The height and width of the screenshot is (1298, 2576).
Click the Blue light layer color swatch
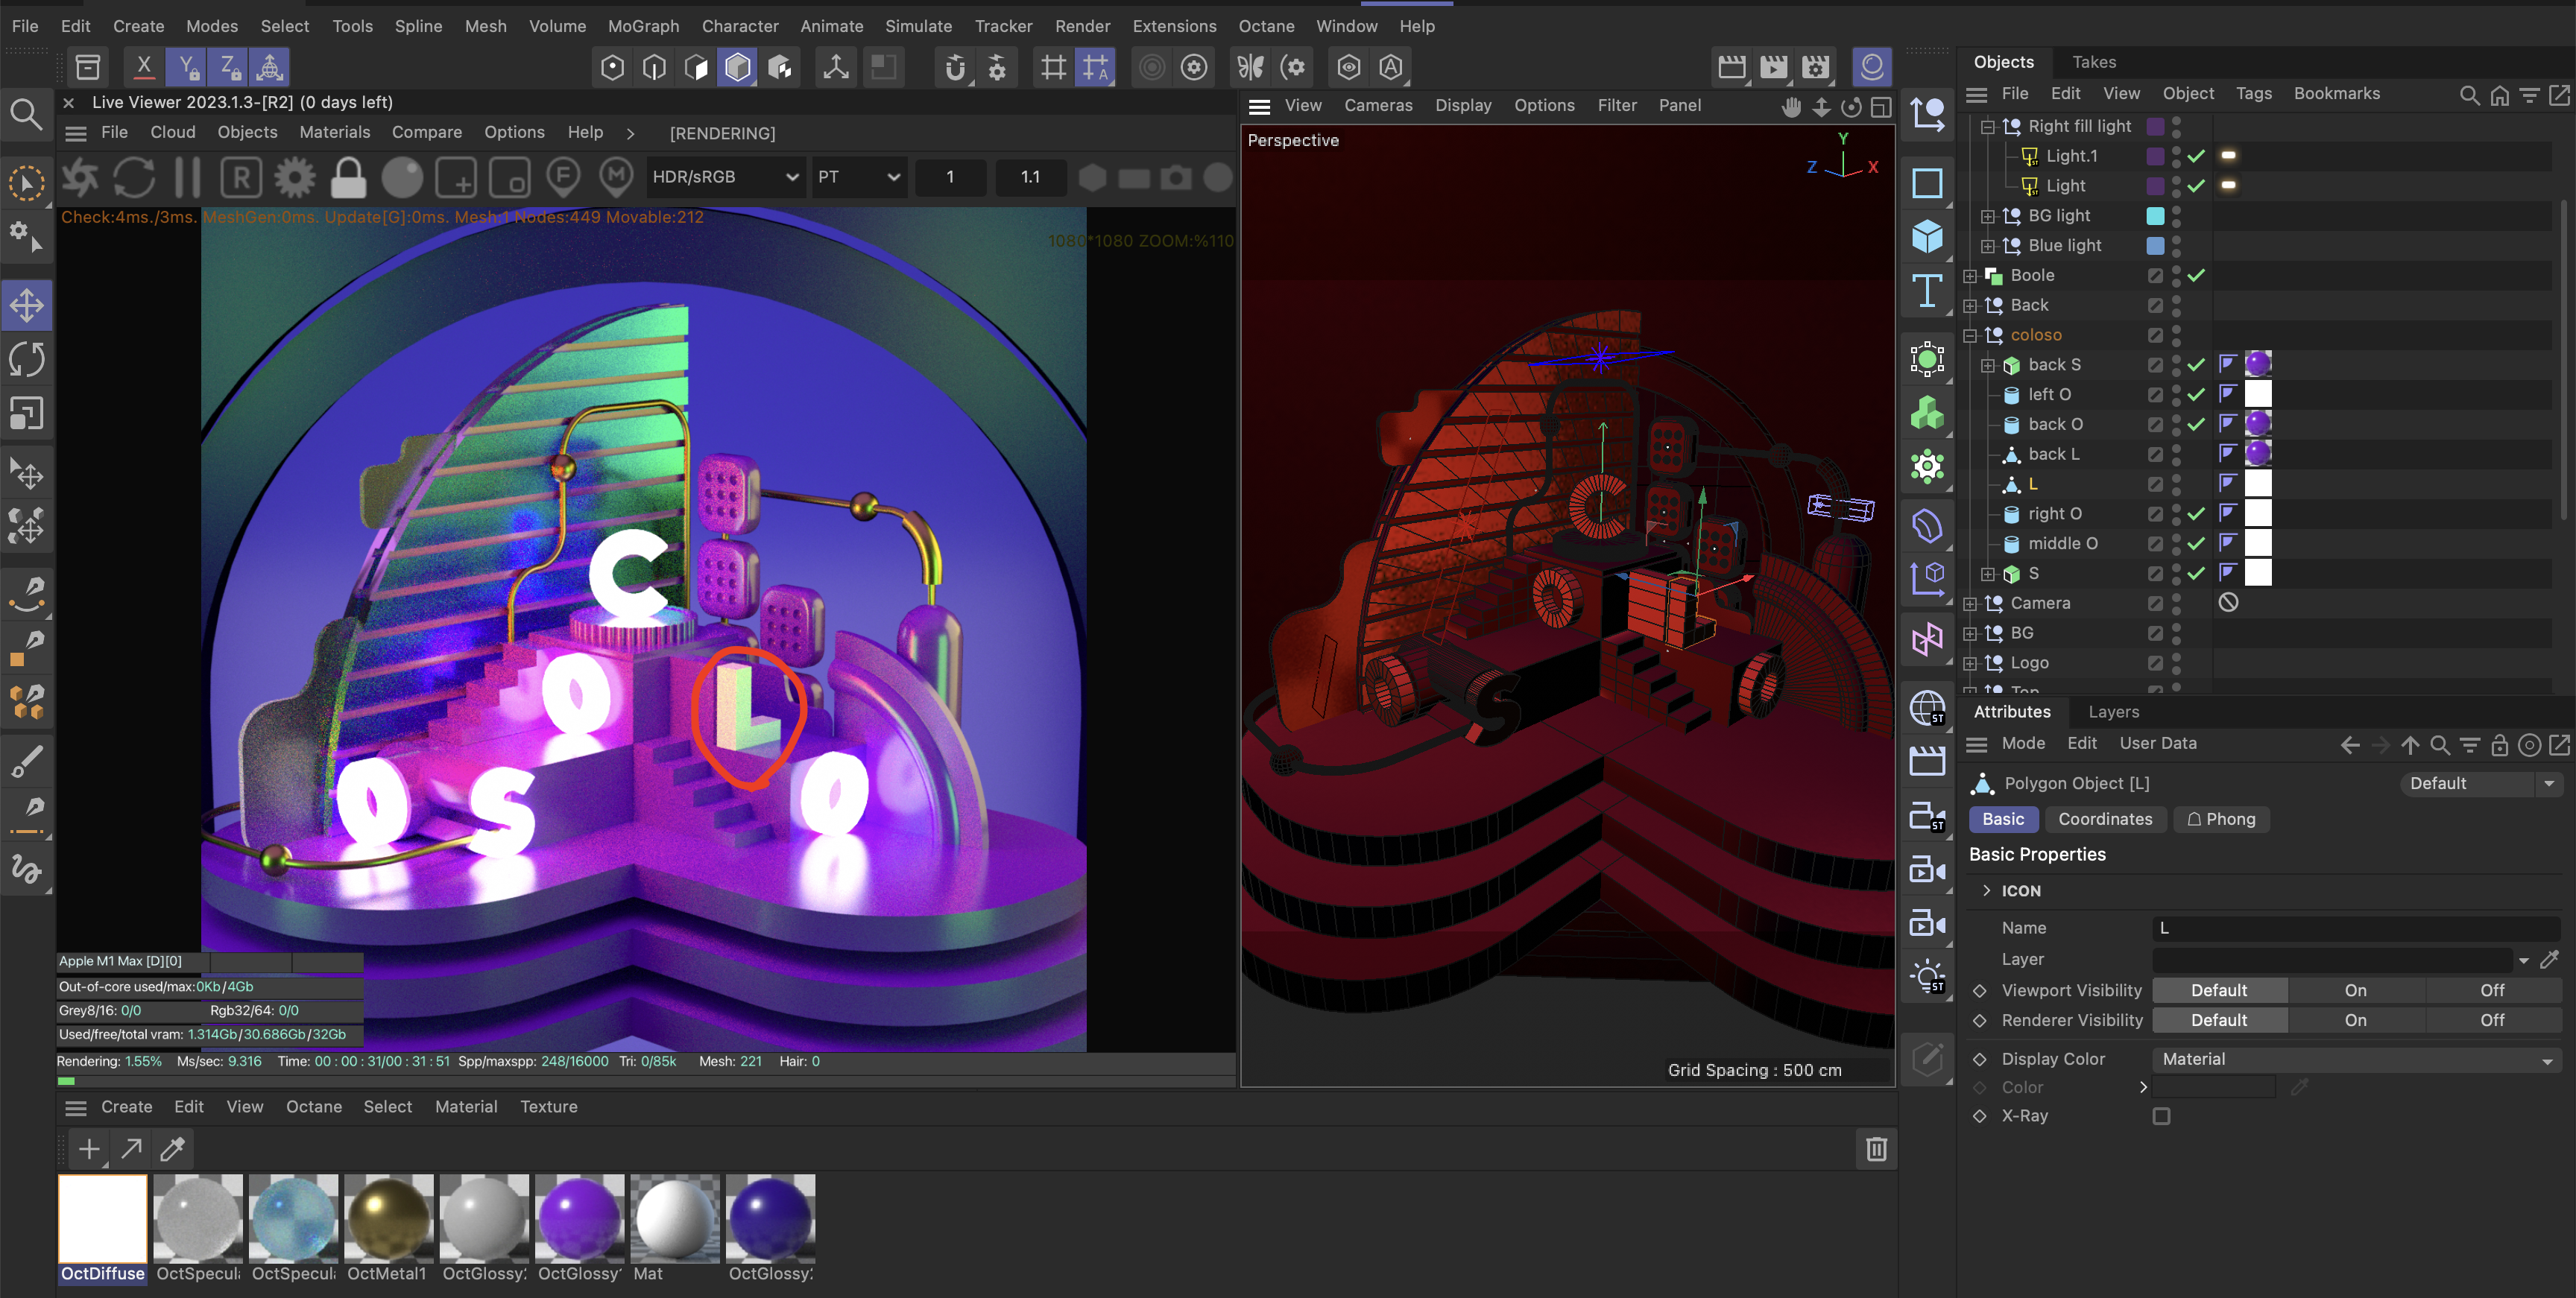(2155, 246)
